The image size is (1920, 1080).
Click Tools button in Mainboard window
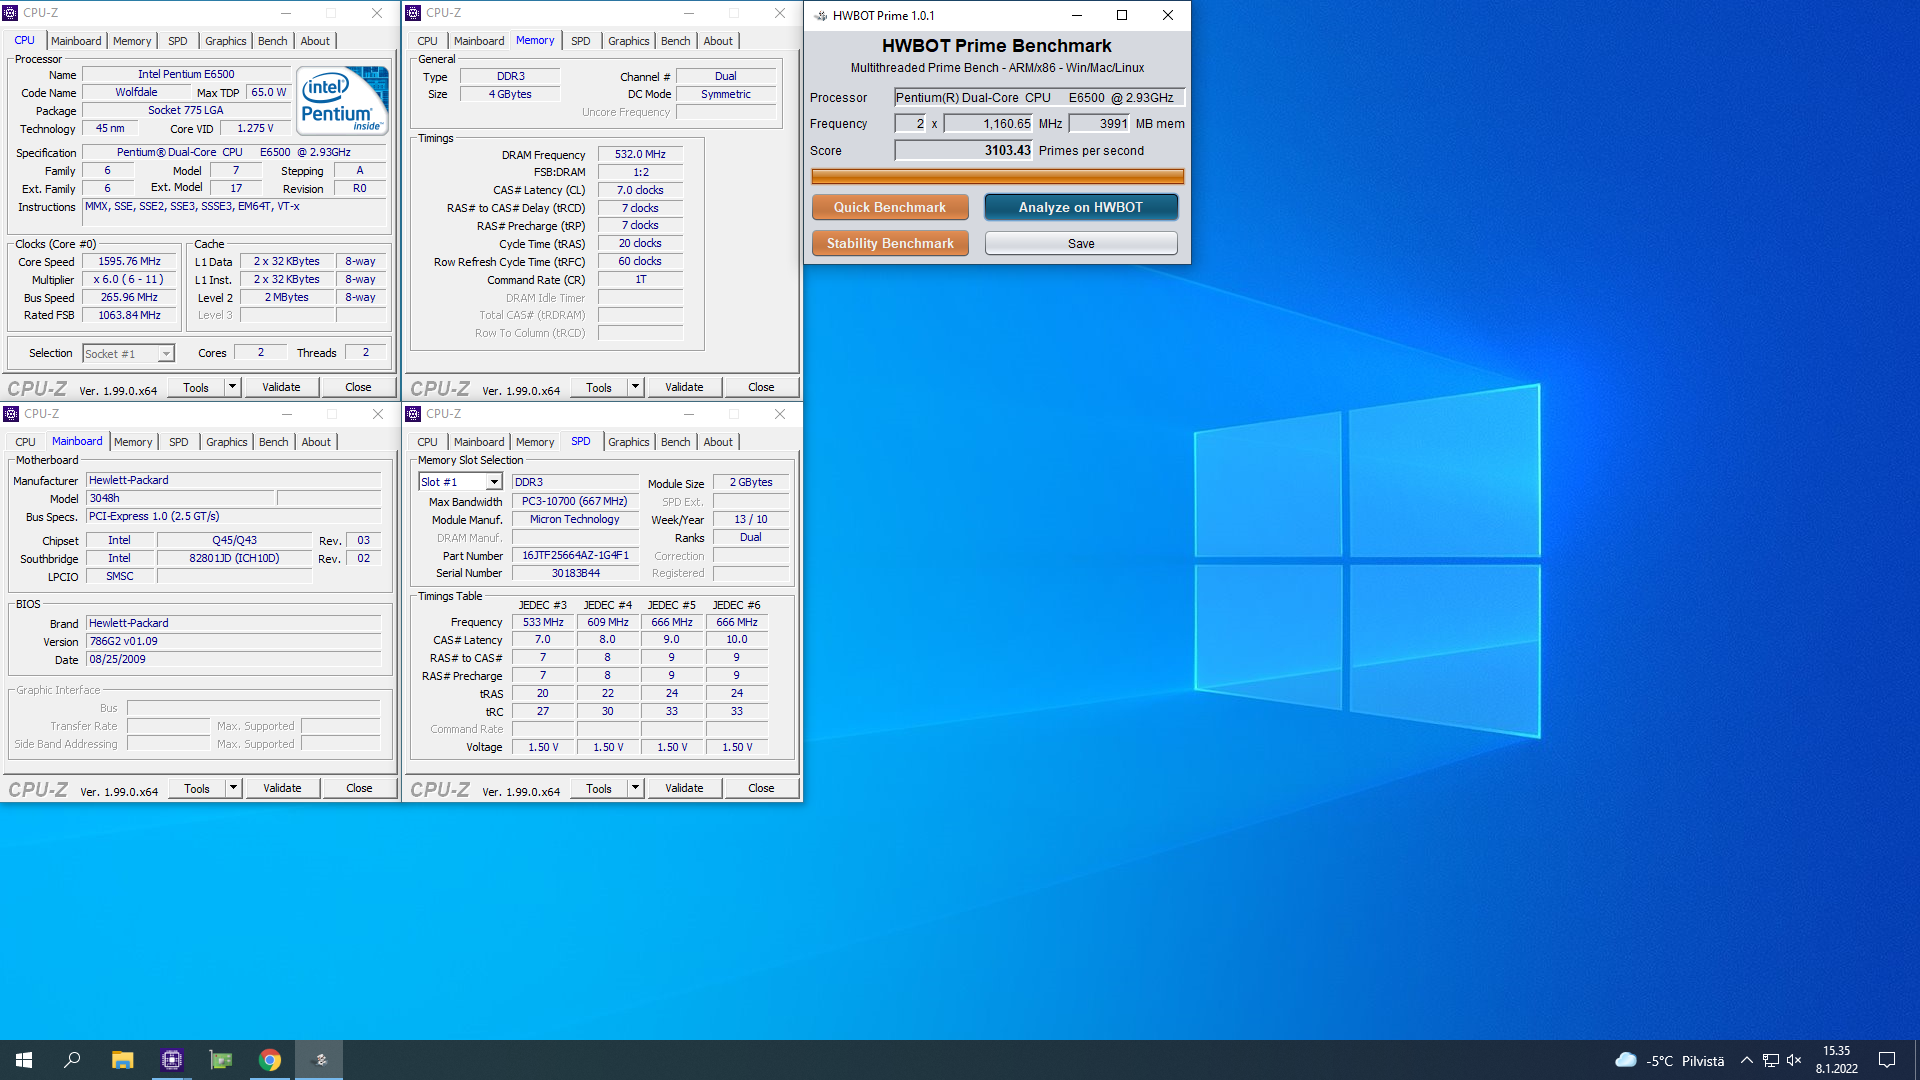197,788
